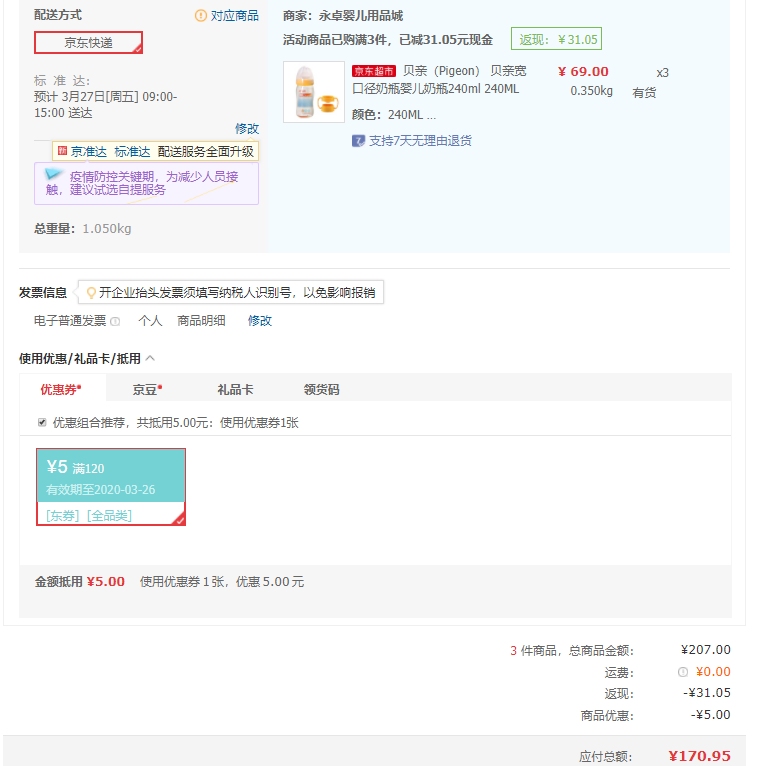Click the lightbulb icon in invoice tip

[x=91, y=293]
